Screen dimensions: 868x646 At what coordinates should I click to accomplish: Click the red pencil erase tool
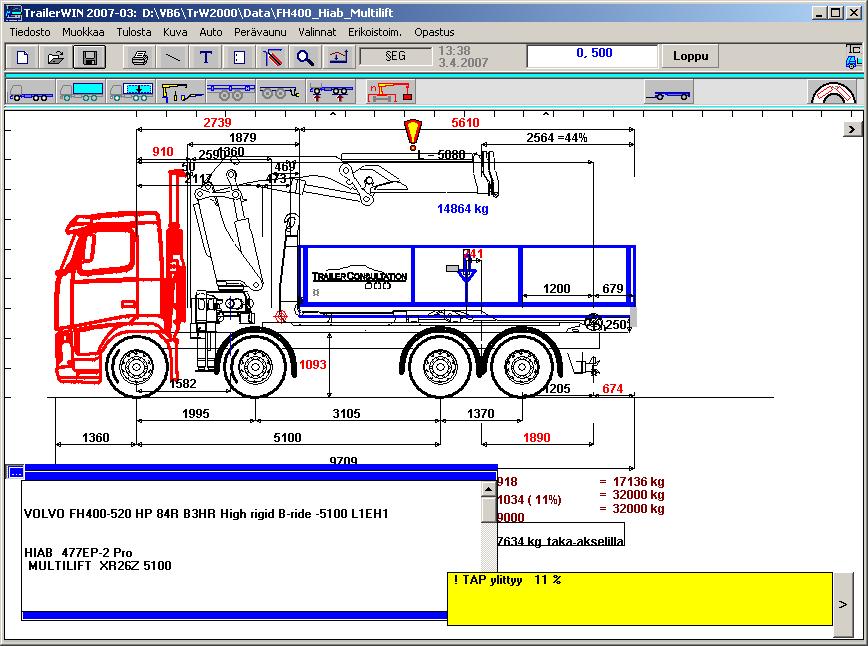pyautogui.click(x=272, y=57)
